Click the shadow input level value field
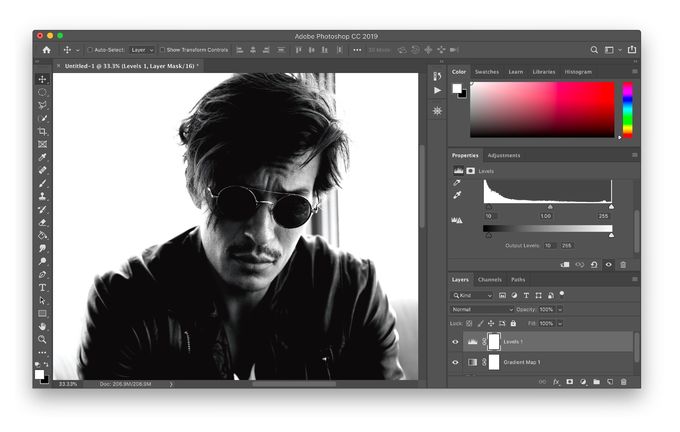This screenshot has width=680, height=432. point(489,216)
